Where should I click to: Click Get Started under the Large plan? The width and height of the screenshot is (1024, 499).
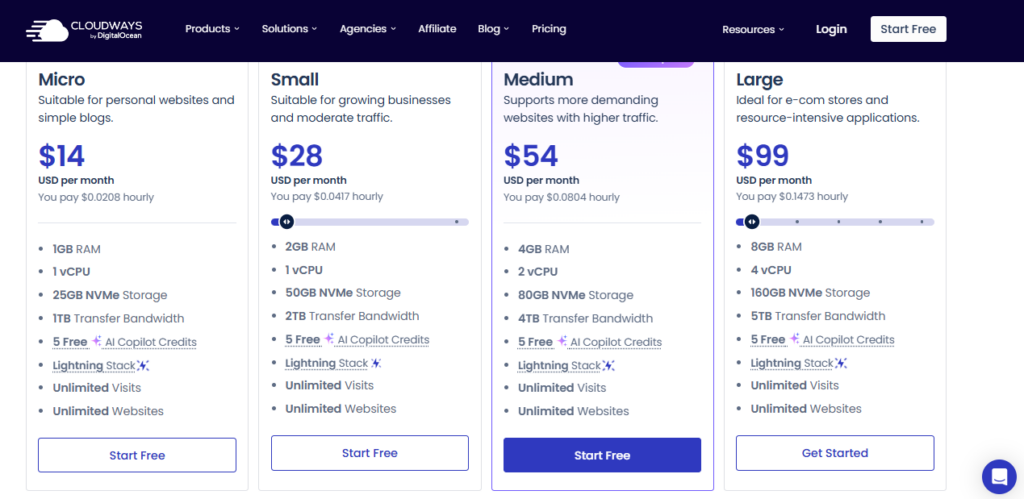(x=835, y=453)
